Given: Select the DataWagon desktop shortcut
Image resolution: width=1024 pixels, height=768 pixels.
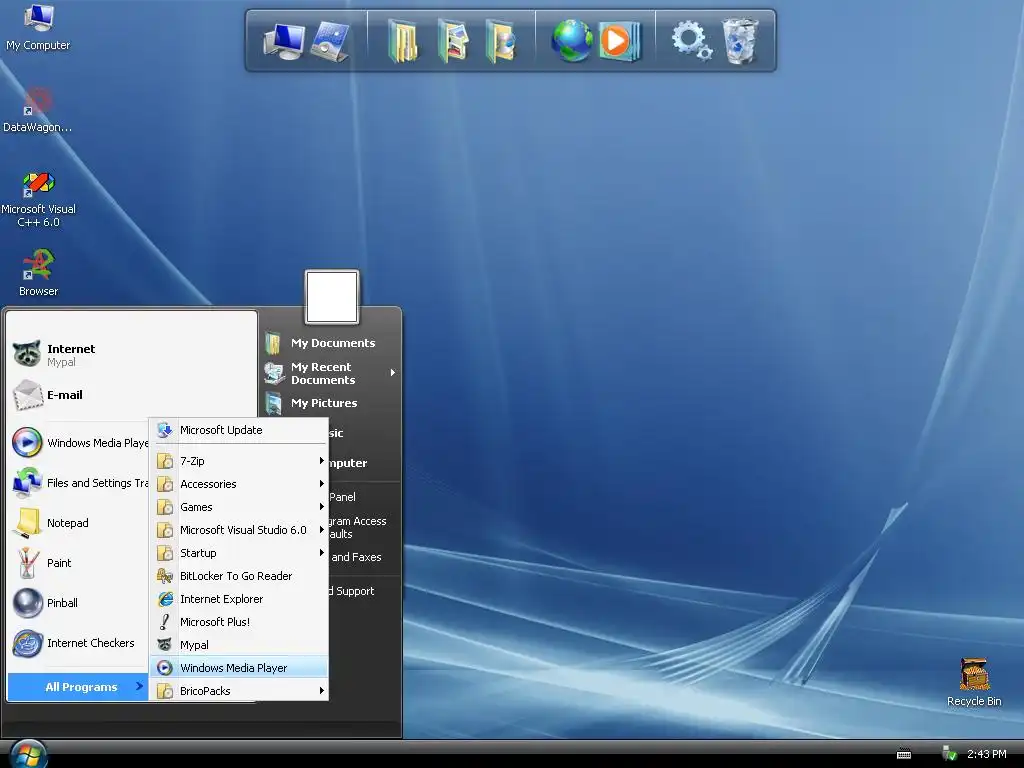Looking at the screenshot, I should (38, 110).
